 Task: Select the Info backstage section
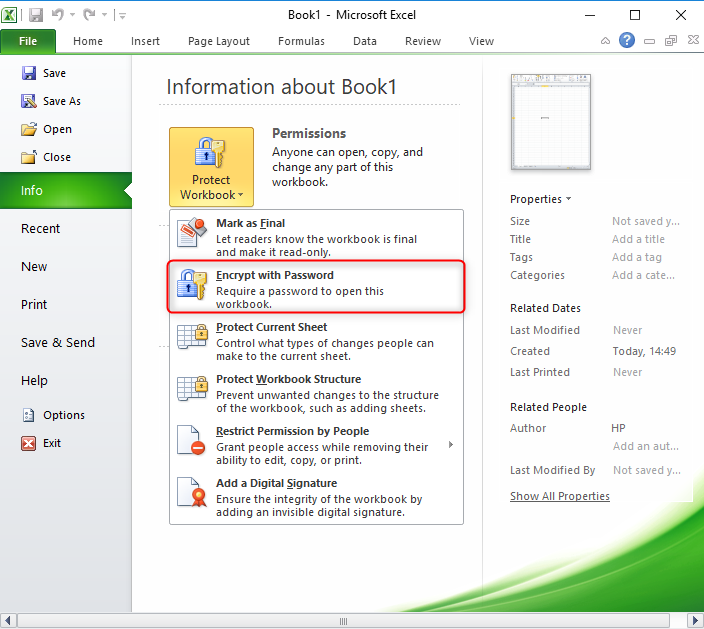pyautogui.click(x=66, y=190)
